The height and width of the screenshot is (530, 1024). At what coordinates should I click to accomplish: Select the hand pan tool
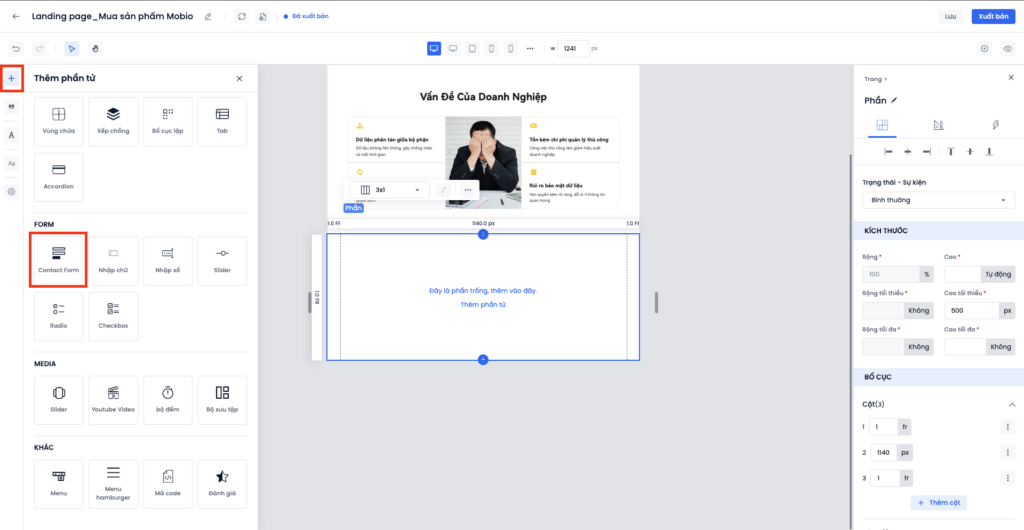(95, 48)
